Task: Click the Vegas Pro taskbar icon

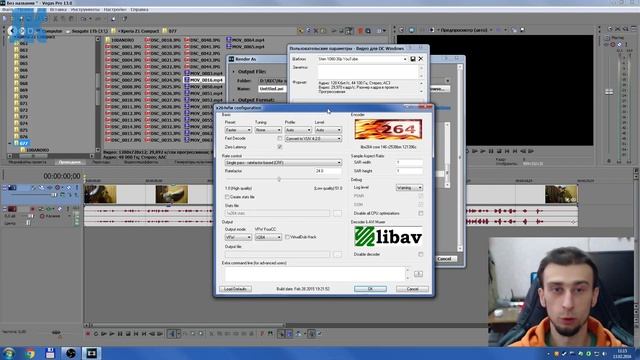Action: [x=91, y=353]
